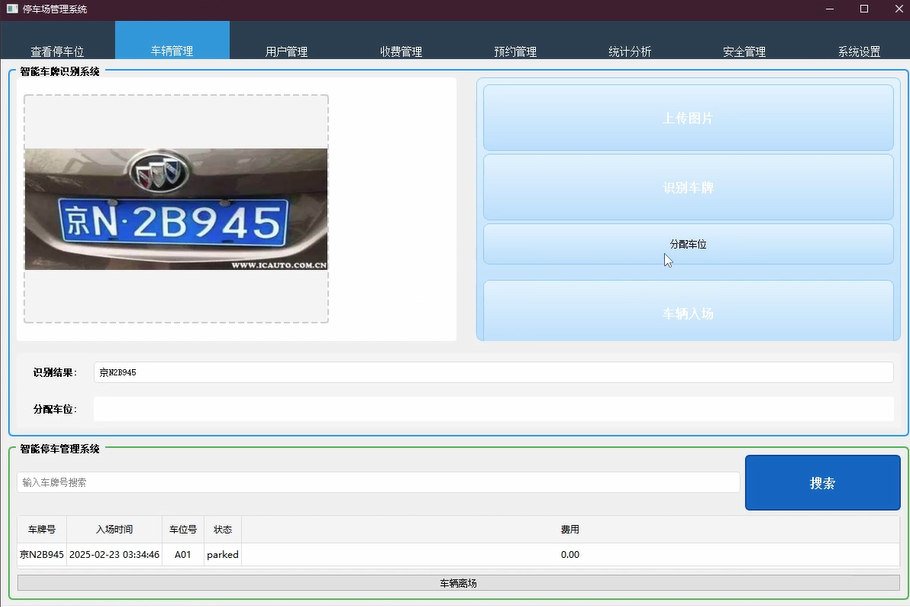Go to the 预约管理 tab
The width and height of the screenshot is (910, 607).
coord(515,41)
